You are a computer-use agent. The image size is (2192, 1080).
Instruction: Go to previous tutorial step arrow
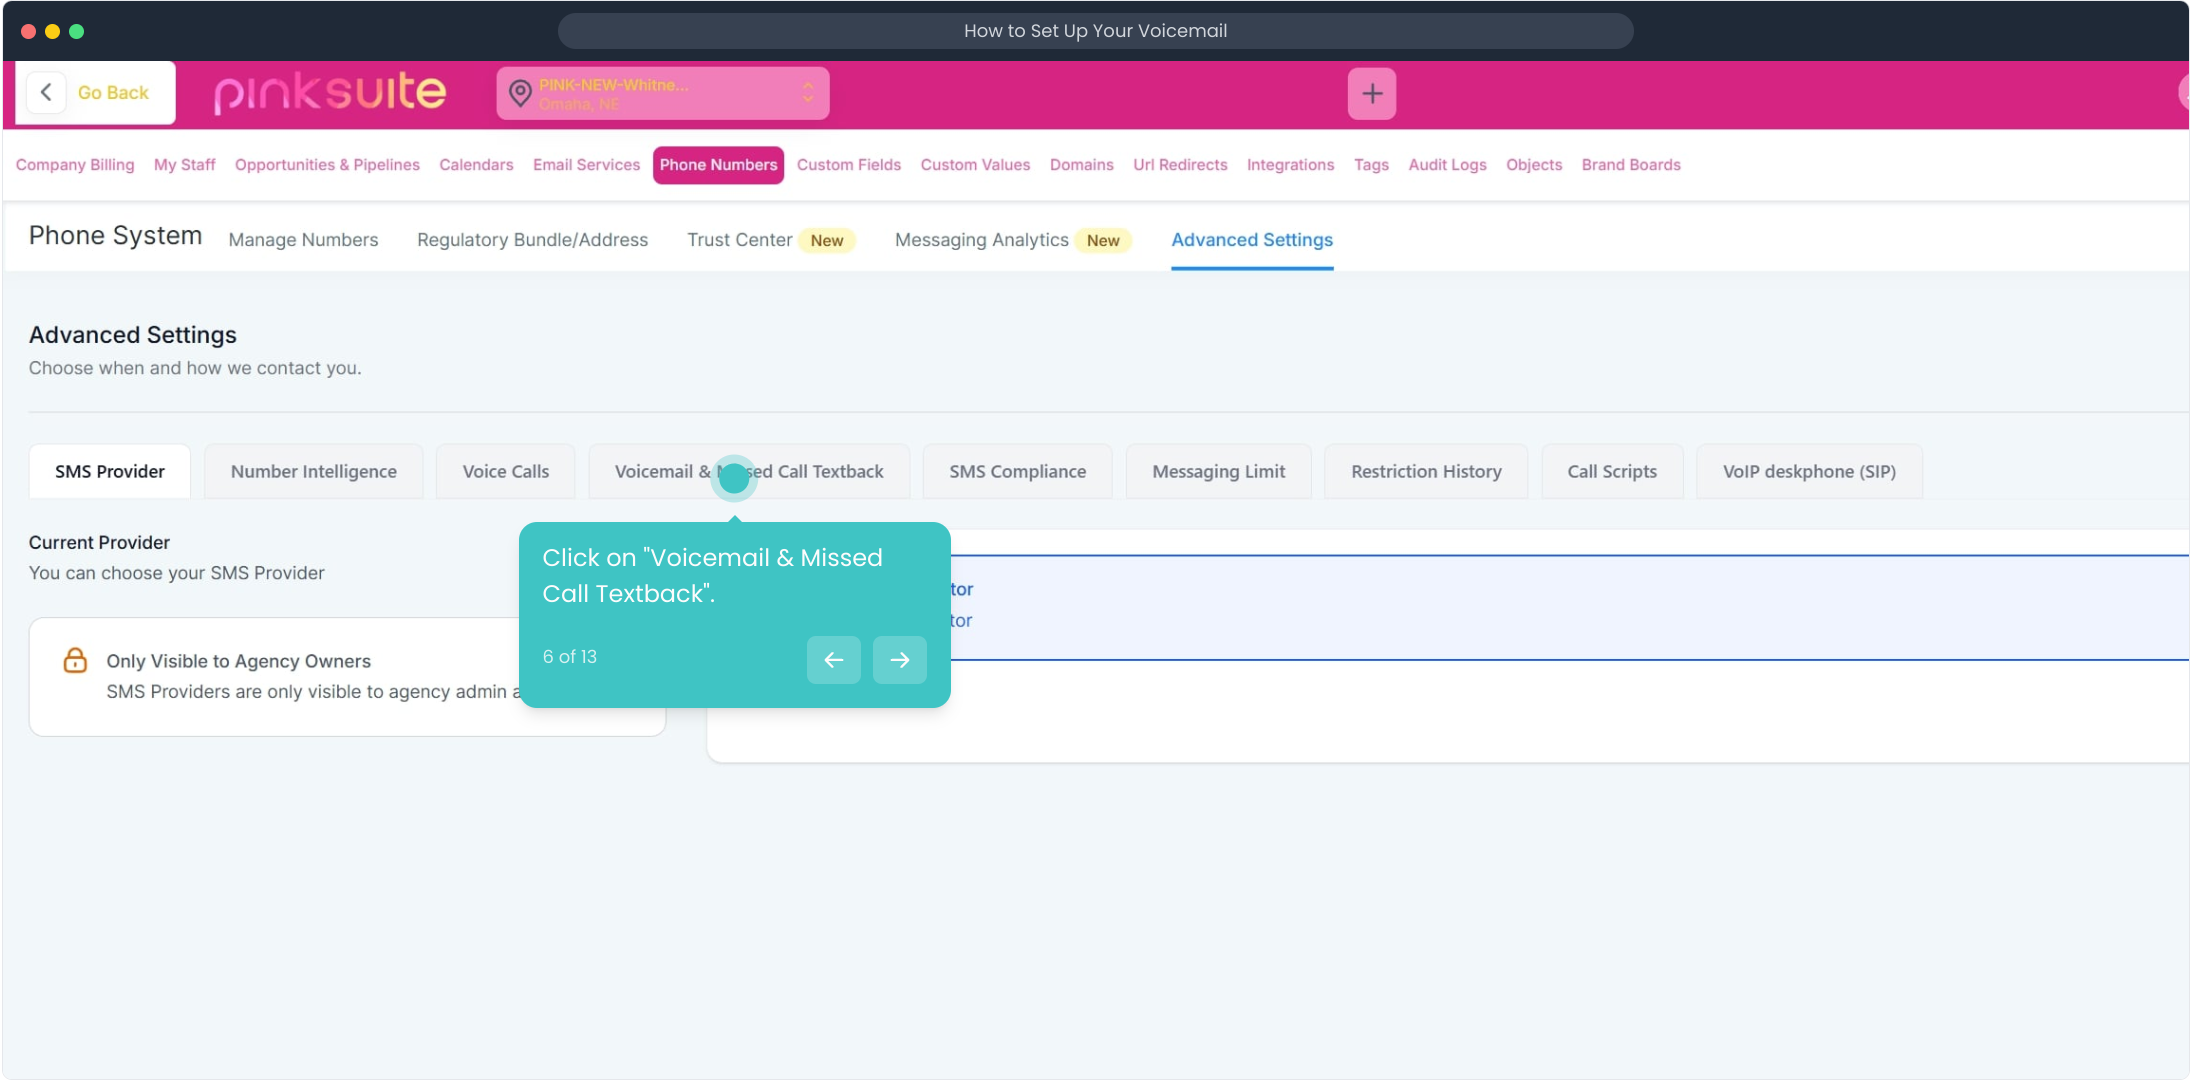click(x=833, y=659)
